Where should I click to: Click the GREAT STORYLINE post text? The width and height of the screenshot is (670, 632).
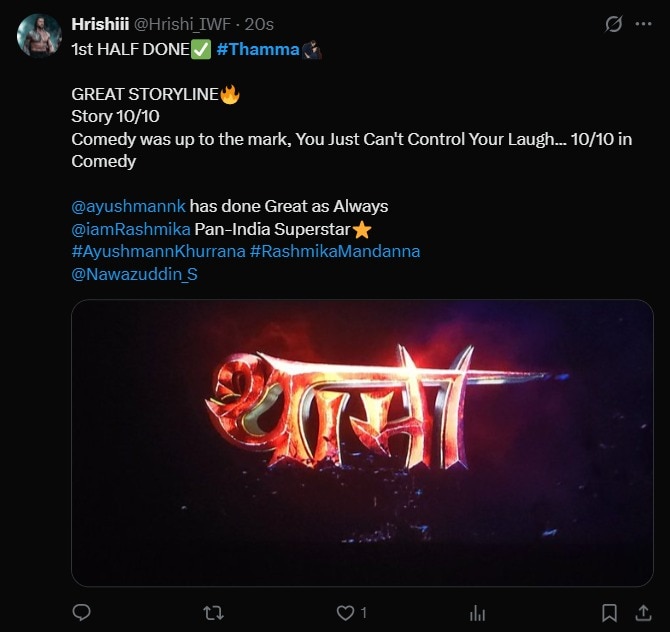(146, 94)
